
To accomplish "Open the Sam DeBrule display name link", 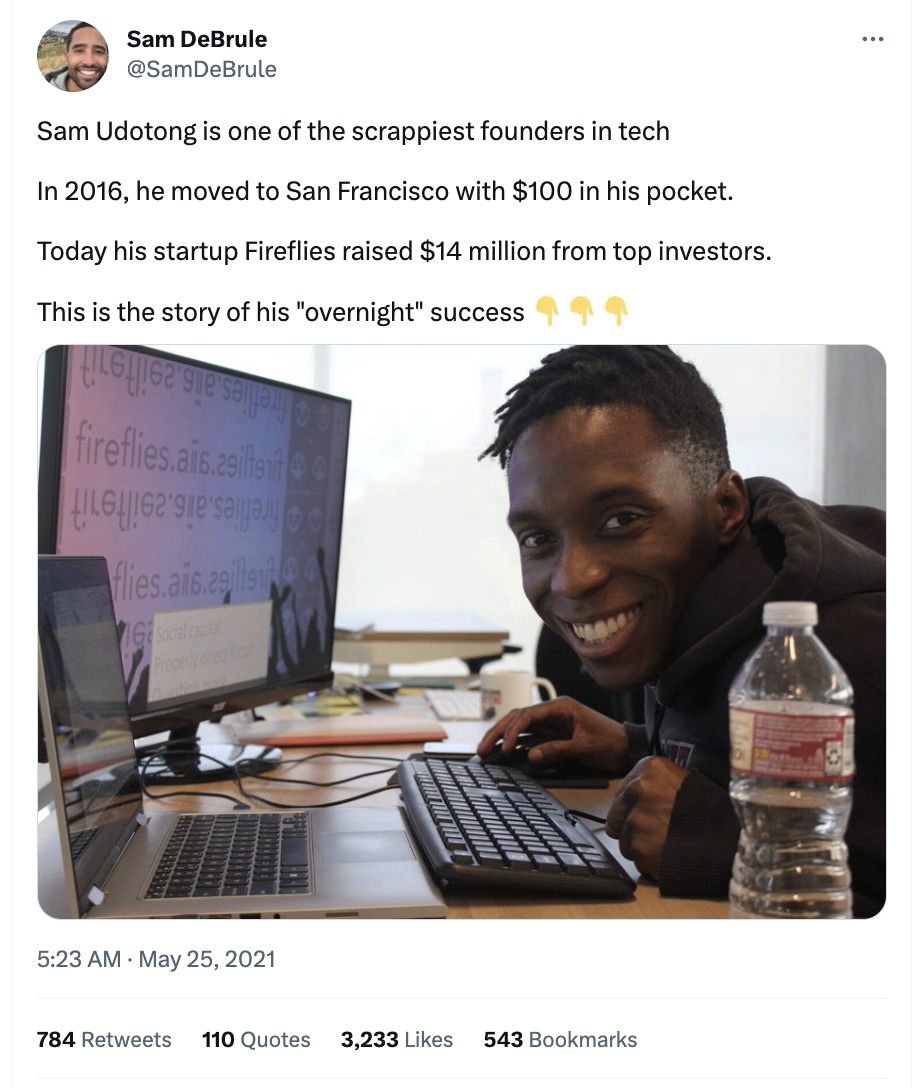I will coord(197,40).
